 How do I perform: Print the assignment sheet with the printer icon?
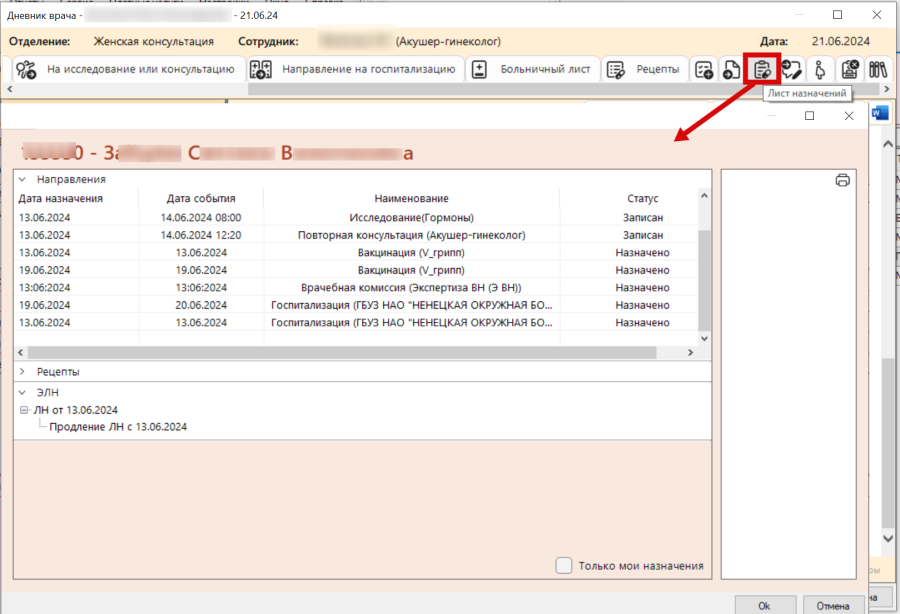click(x=843, y=180)
